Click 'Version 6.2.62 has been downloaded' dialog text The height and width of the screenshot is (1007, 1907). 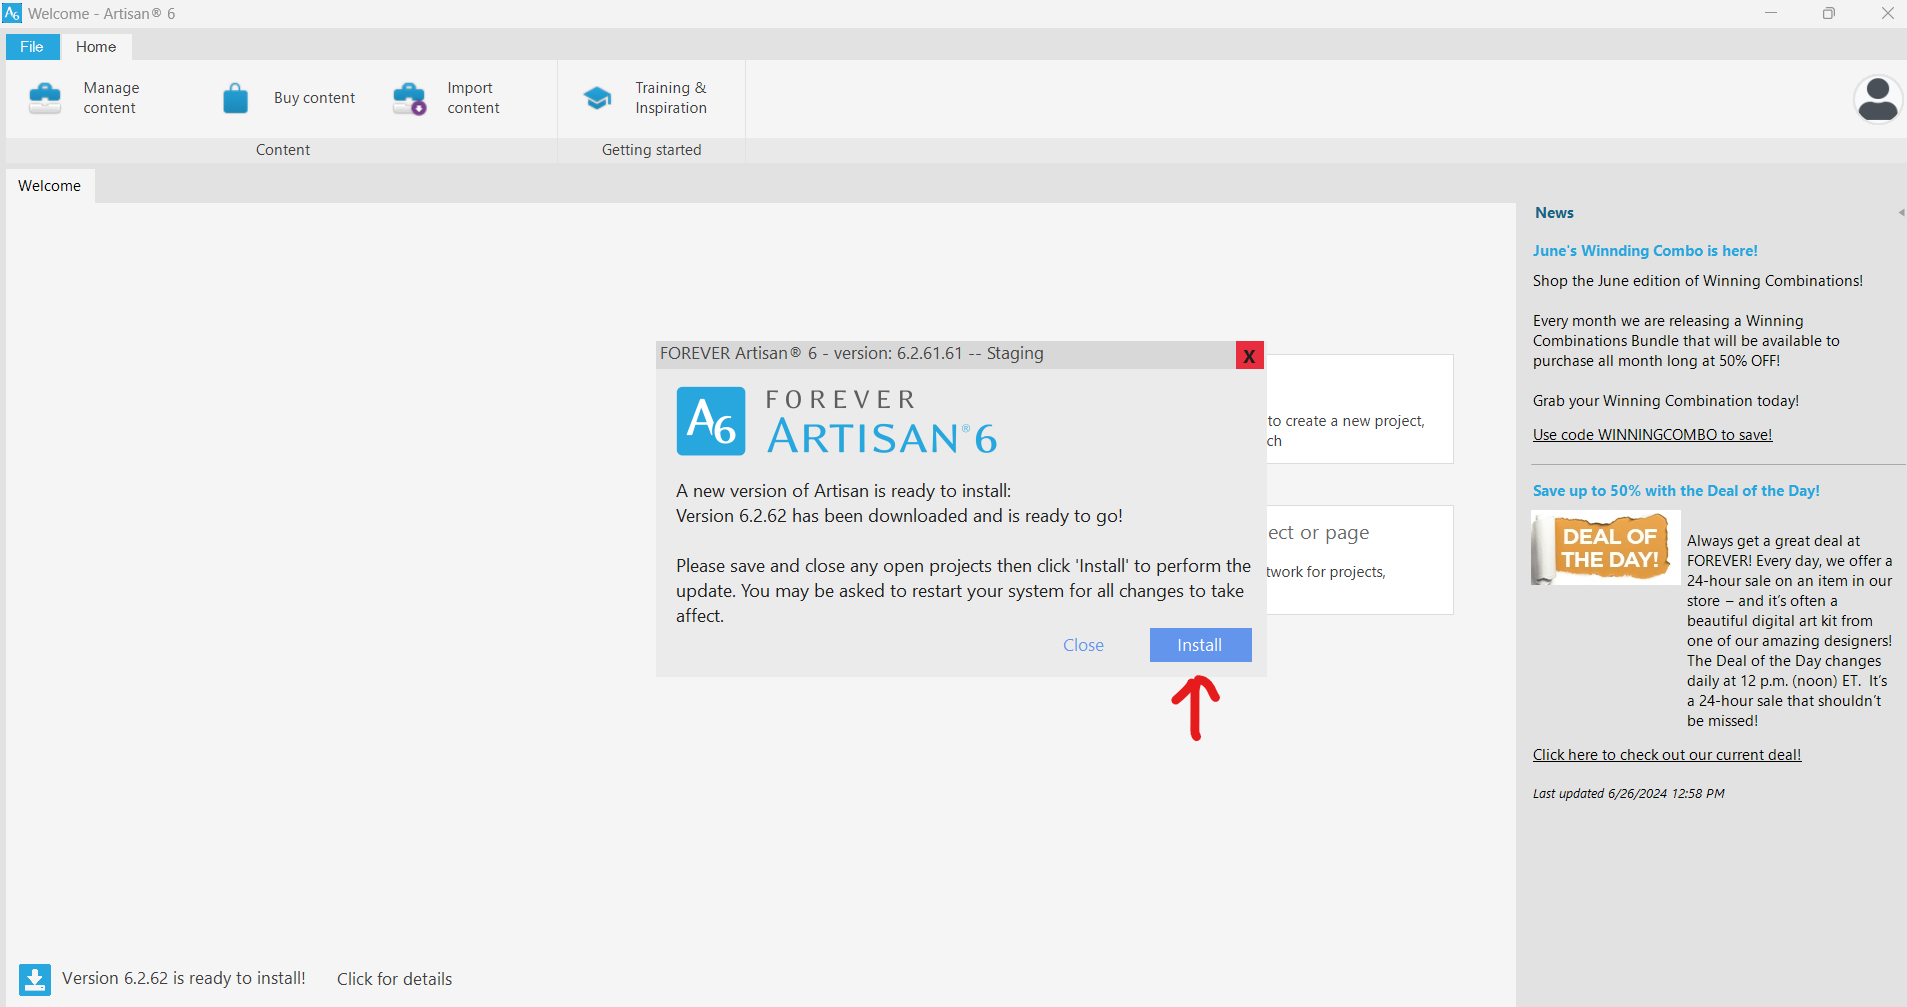coord(899,516)
